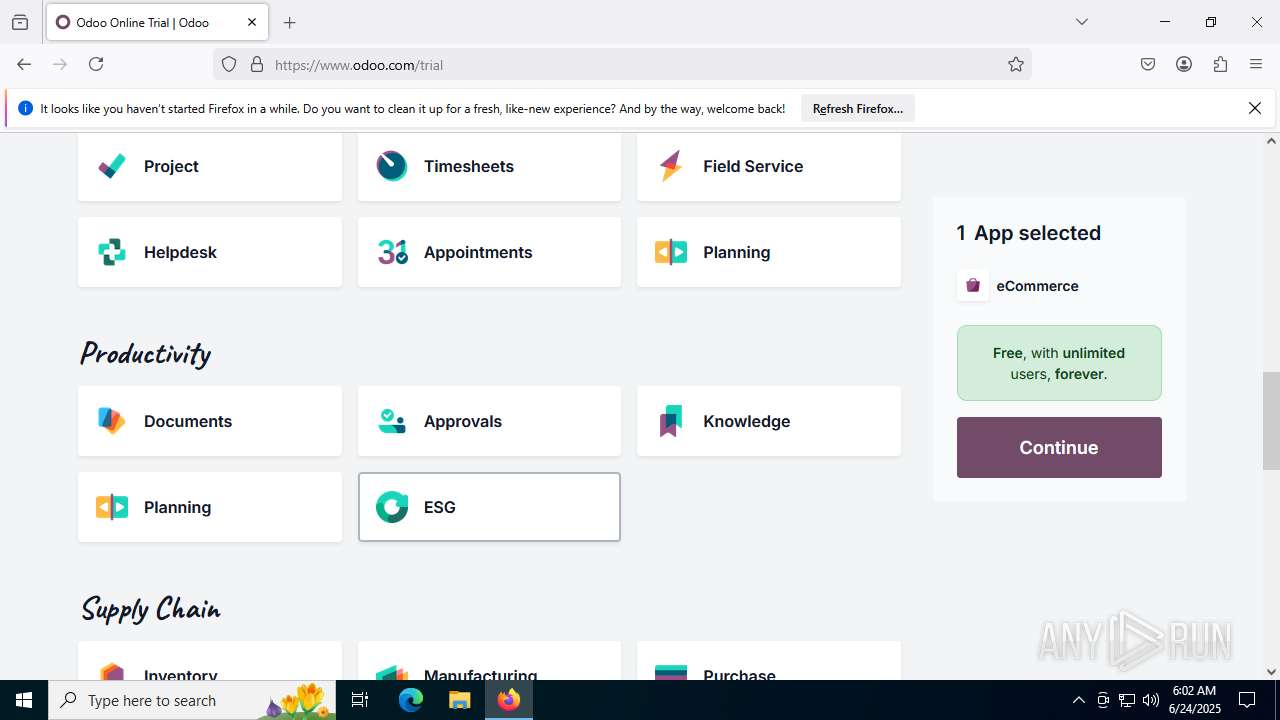Image resolution: width=1280 pixels, height=720 pixels.
Task: Open the Extensions panel
Action: 1220,64
